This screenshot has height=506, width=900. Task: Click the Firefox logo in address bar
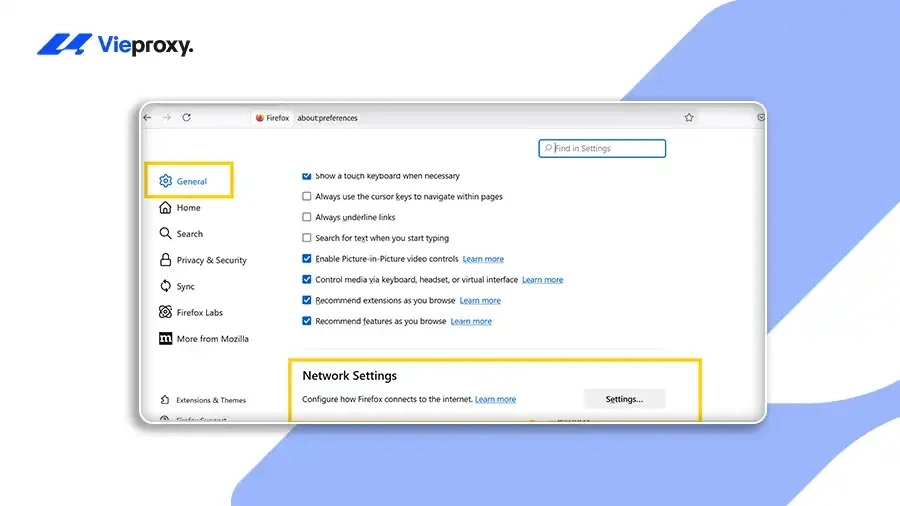[x=259, y=118]
